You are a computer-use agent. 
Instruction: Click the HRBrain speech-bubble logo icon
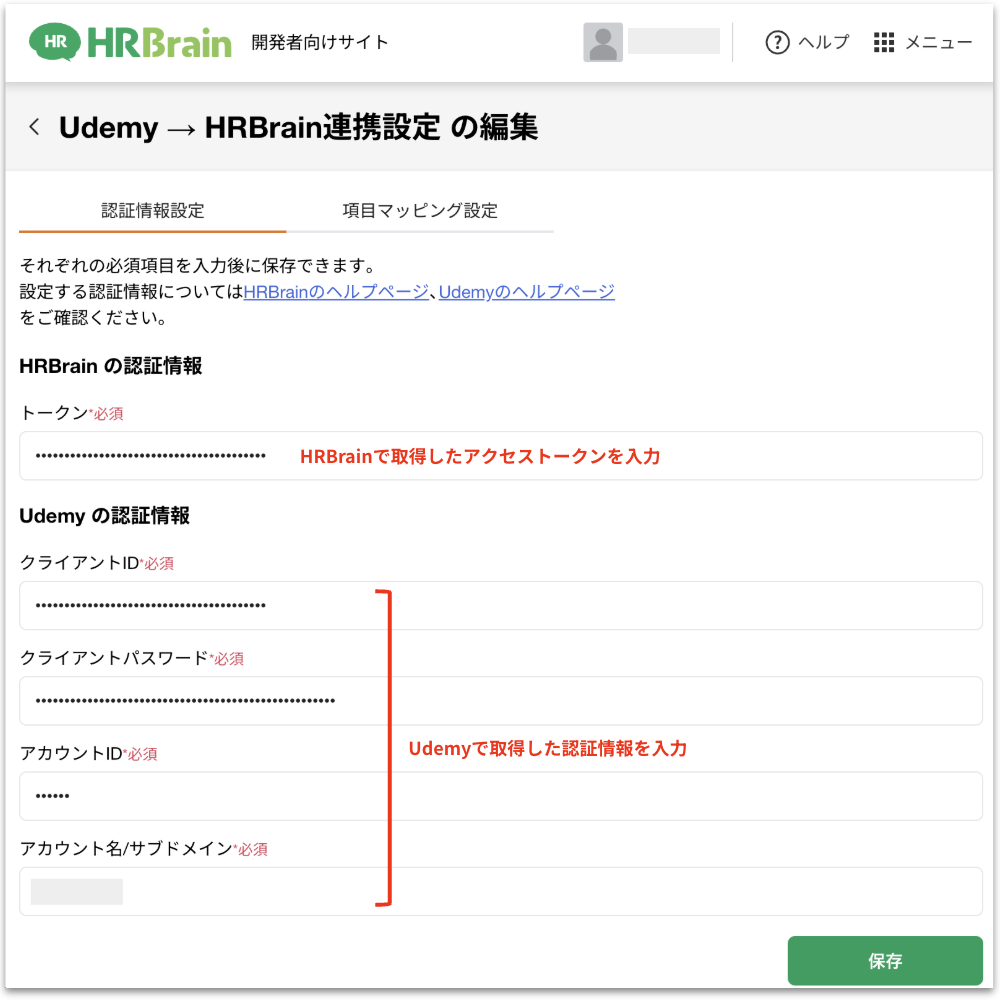[56, 42]
